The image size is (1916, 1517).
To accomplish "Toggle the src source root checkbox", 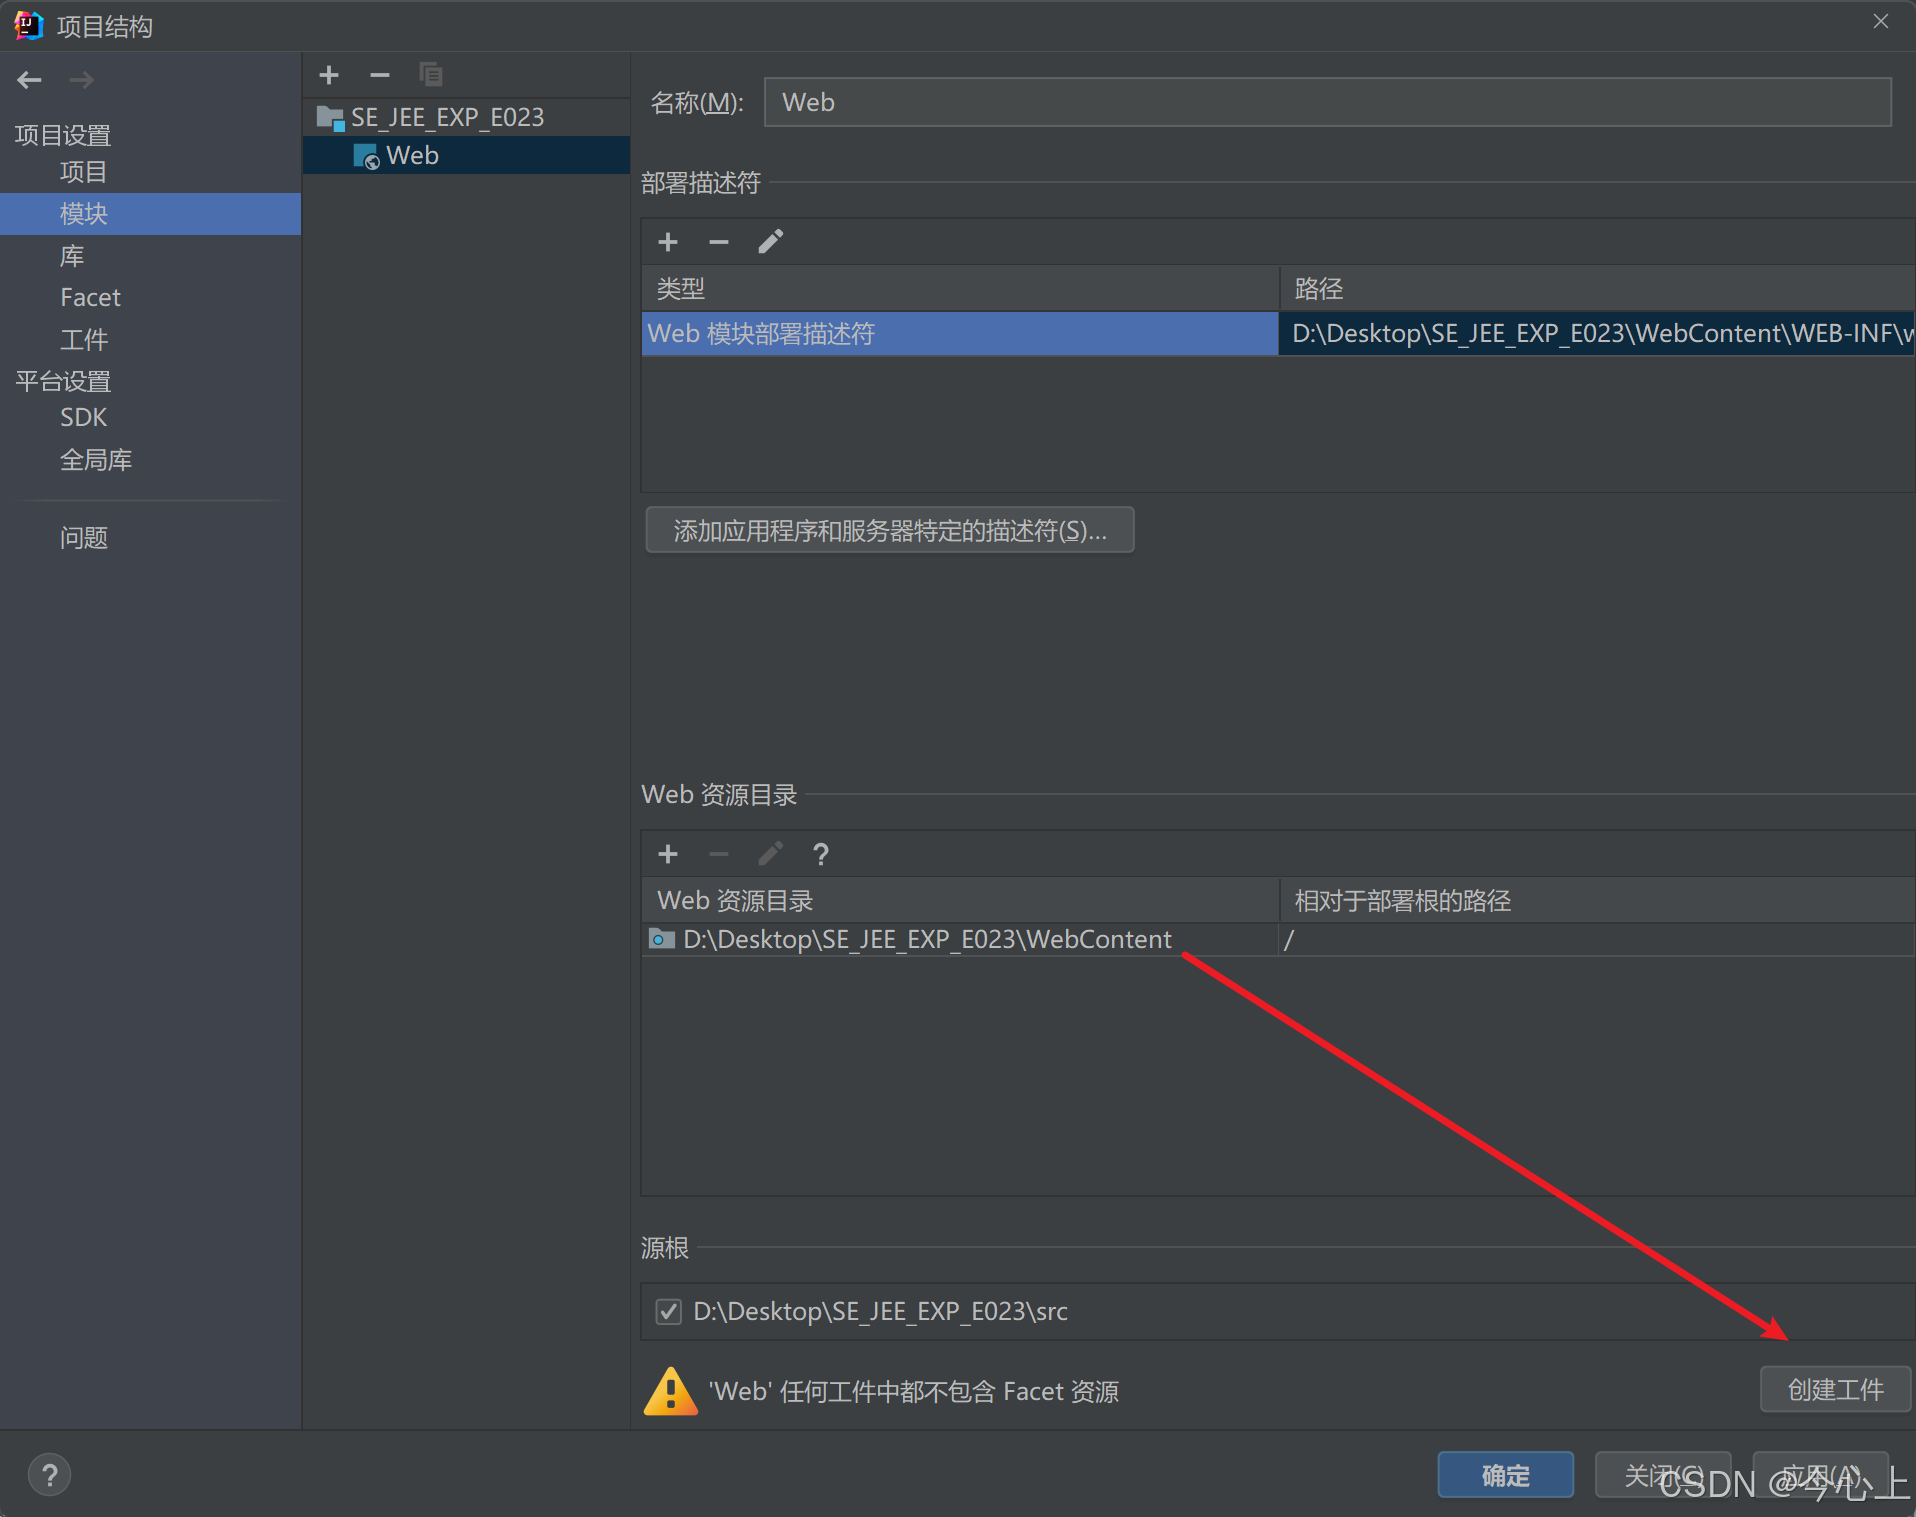I will tap(668, 1311).
